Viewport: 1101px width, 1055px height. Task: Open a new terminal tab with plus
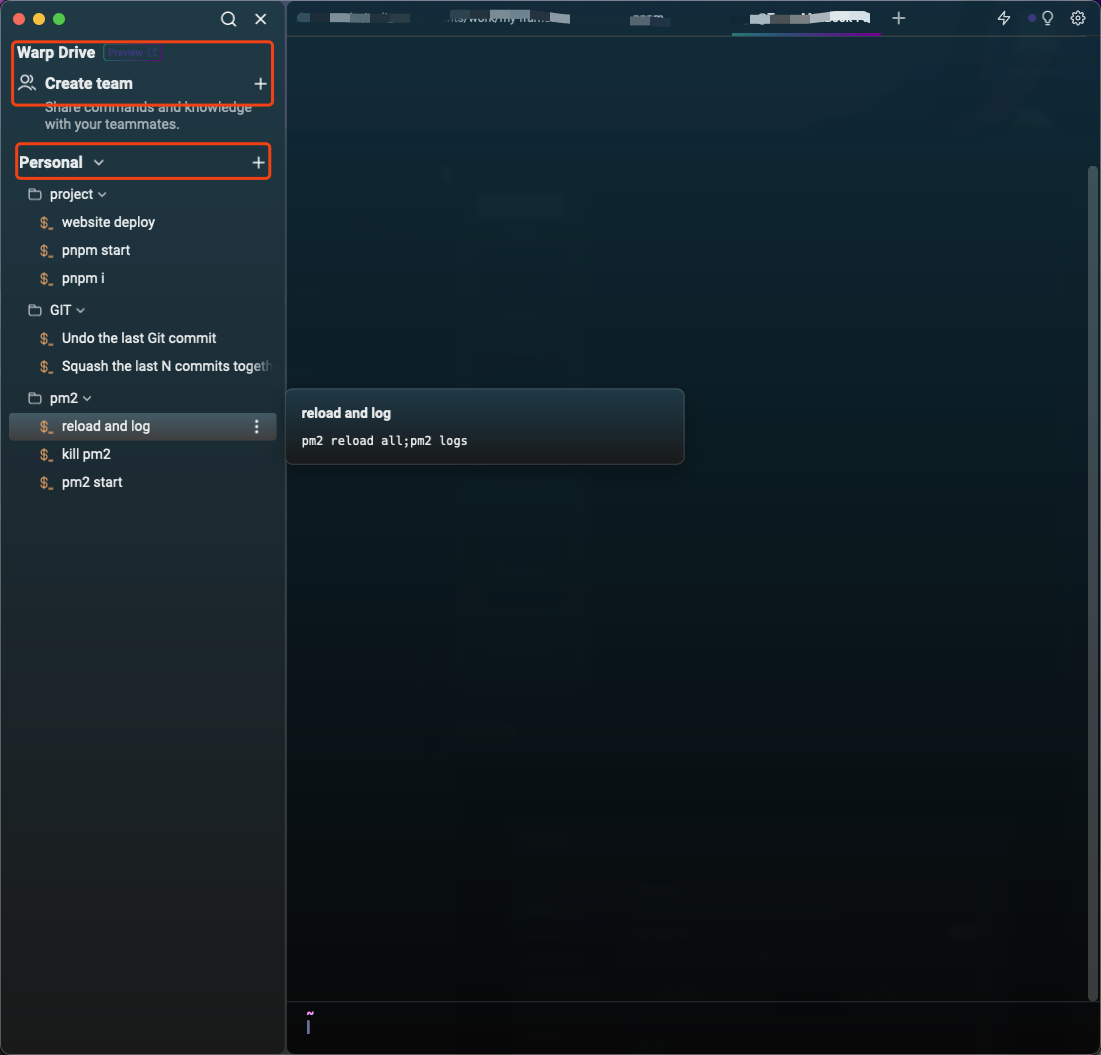[899, 18]
